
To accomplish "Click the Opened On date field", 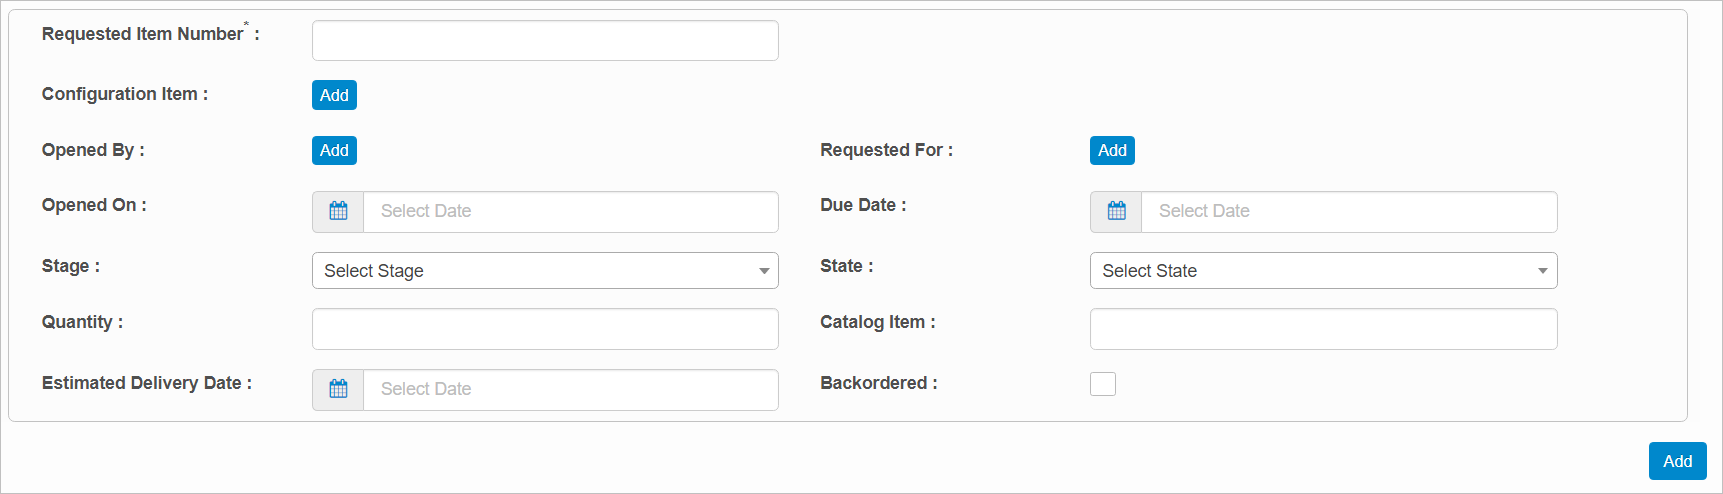I will click(x=571, y=211).
